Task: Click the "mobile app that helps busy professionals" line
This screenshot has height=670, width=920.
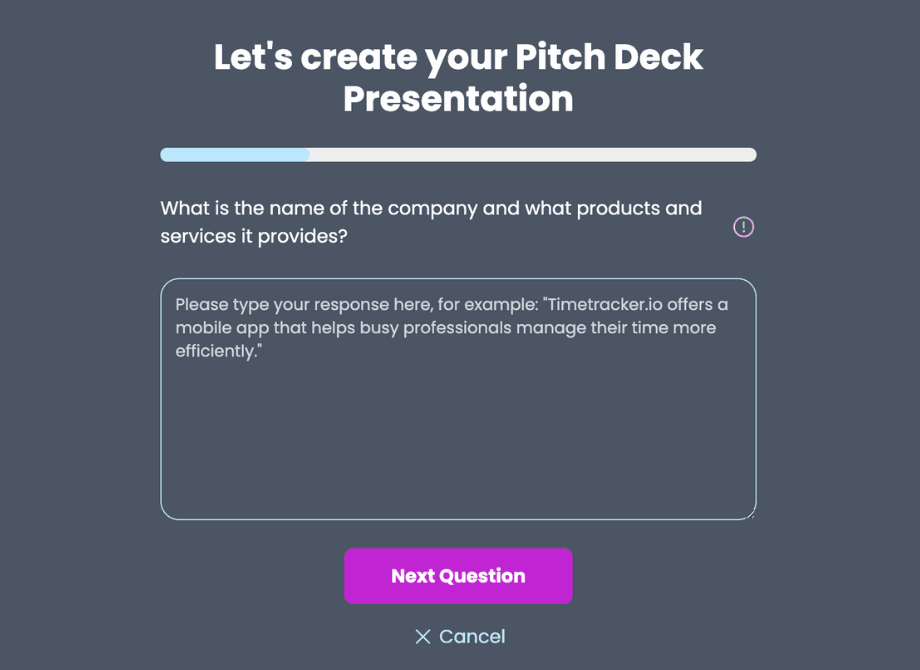Action: (350, 328)
